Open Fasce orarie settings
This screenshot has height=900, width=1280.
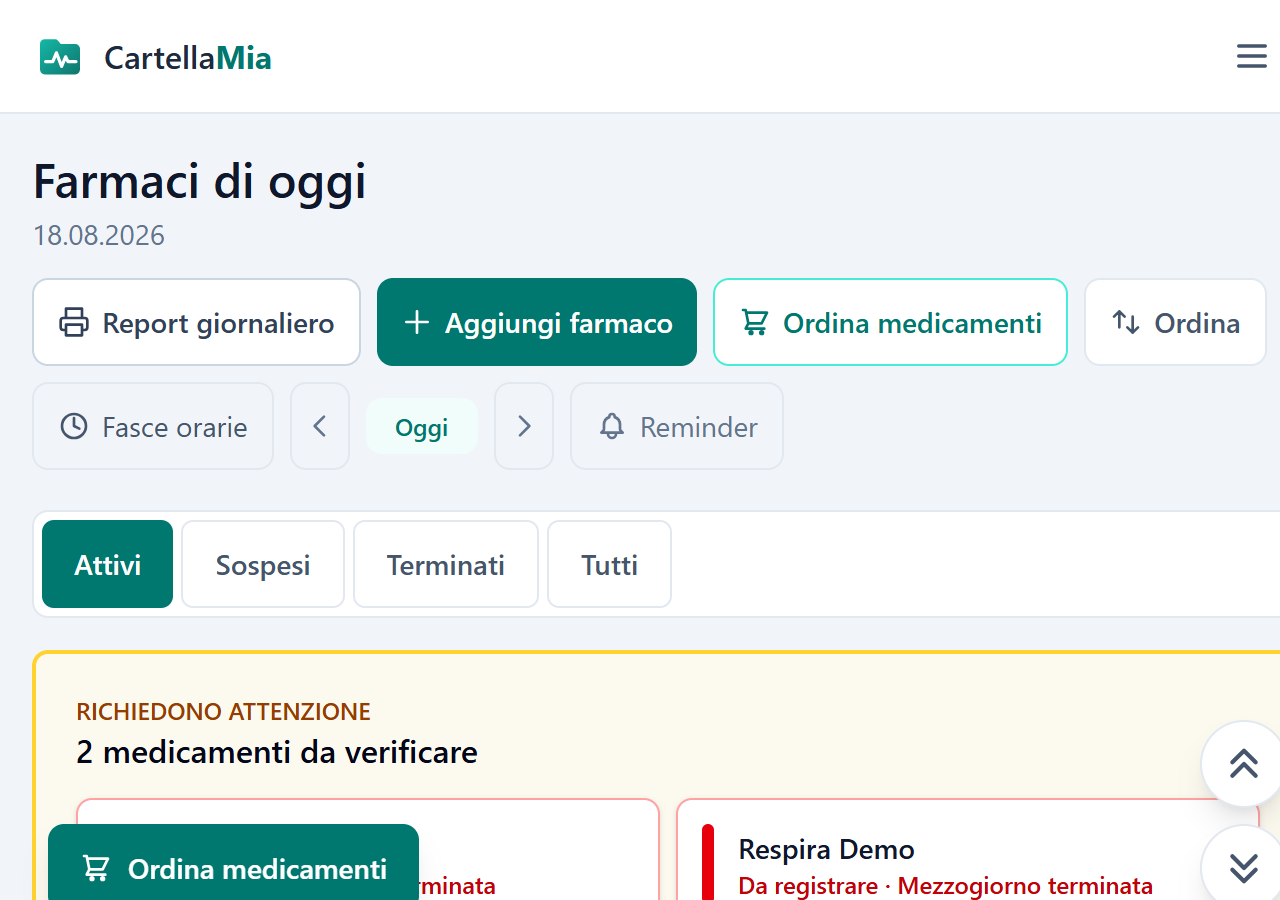[153, 426]
